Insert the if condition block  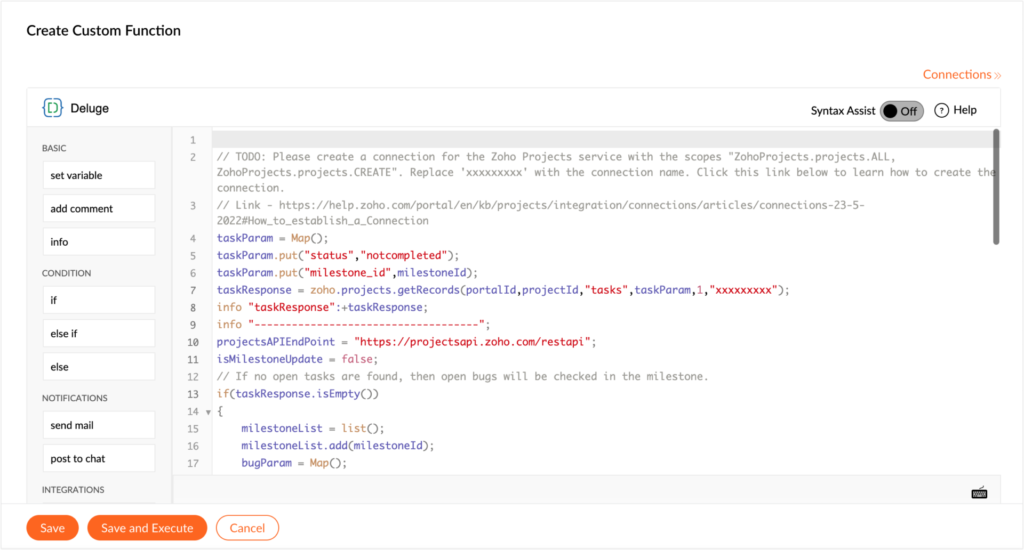(99, 300)
